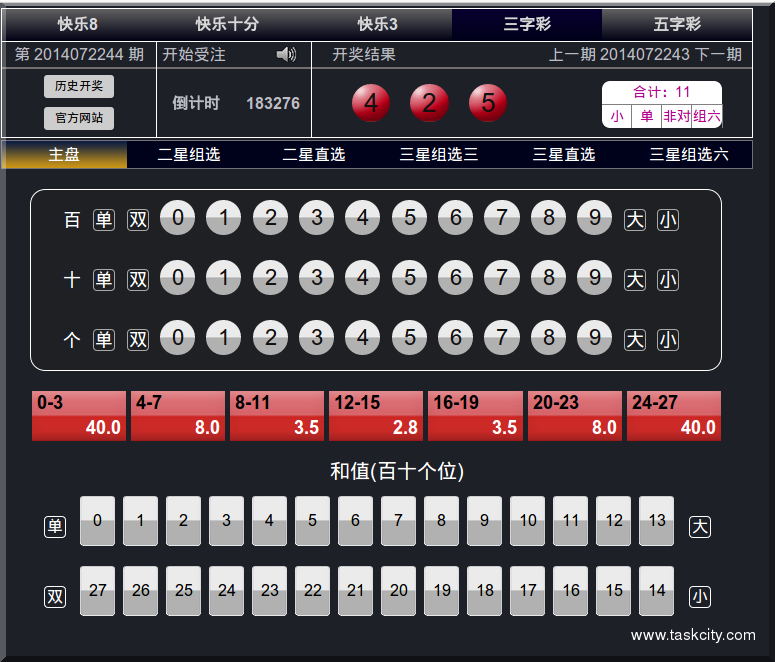Pick ball 0 in the 十 row
This screenshot has width=775, height=662.
click(x=178, y=278)
